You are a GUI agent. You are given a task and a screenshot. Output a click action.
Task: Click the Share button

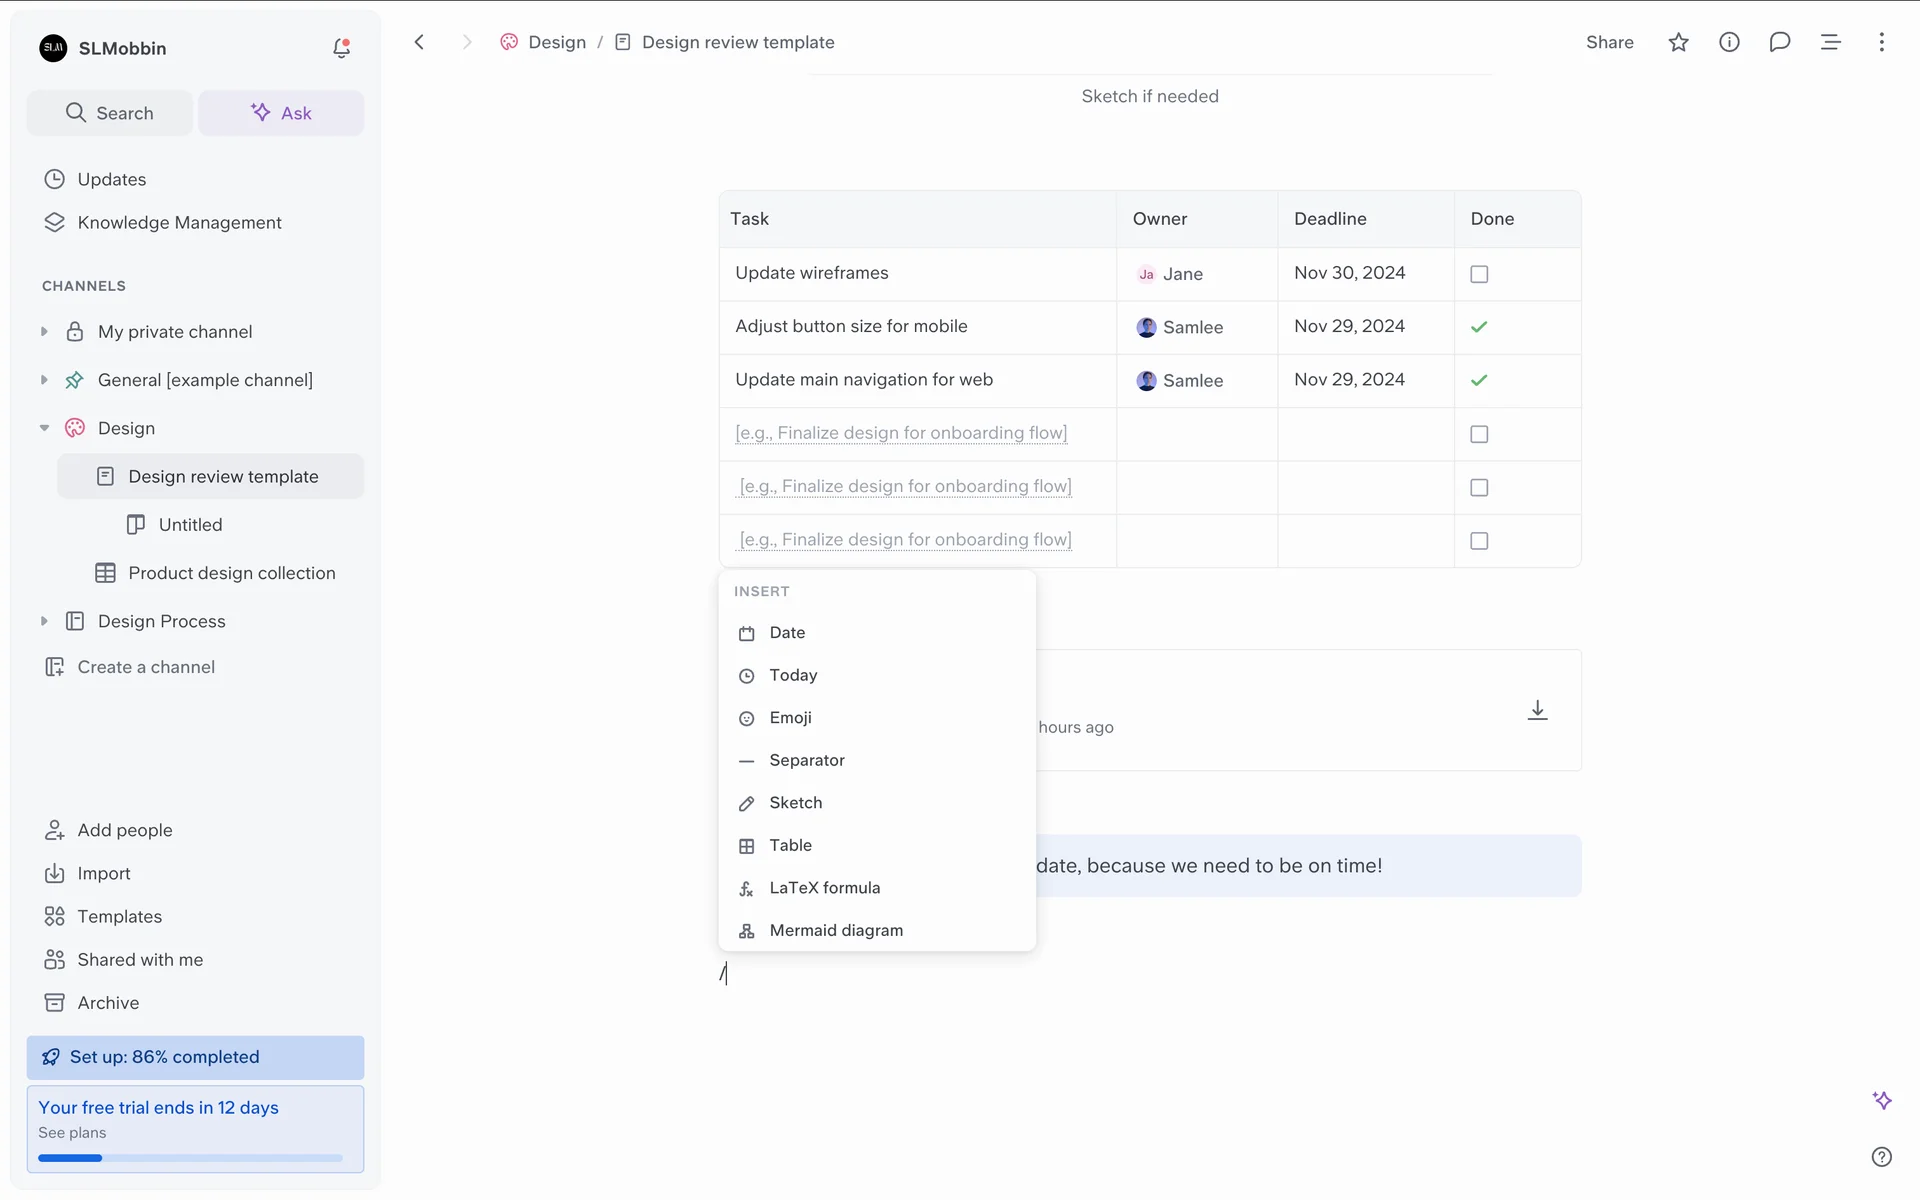tap(1609, 42)
